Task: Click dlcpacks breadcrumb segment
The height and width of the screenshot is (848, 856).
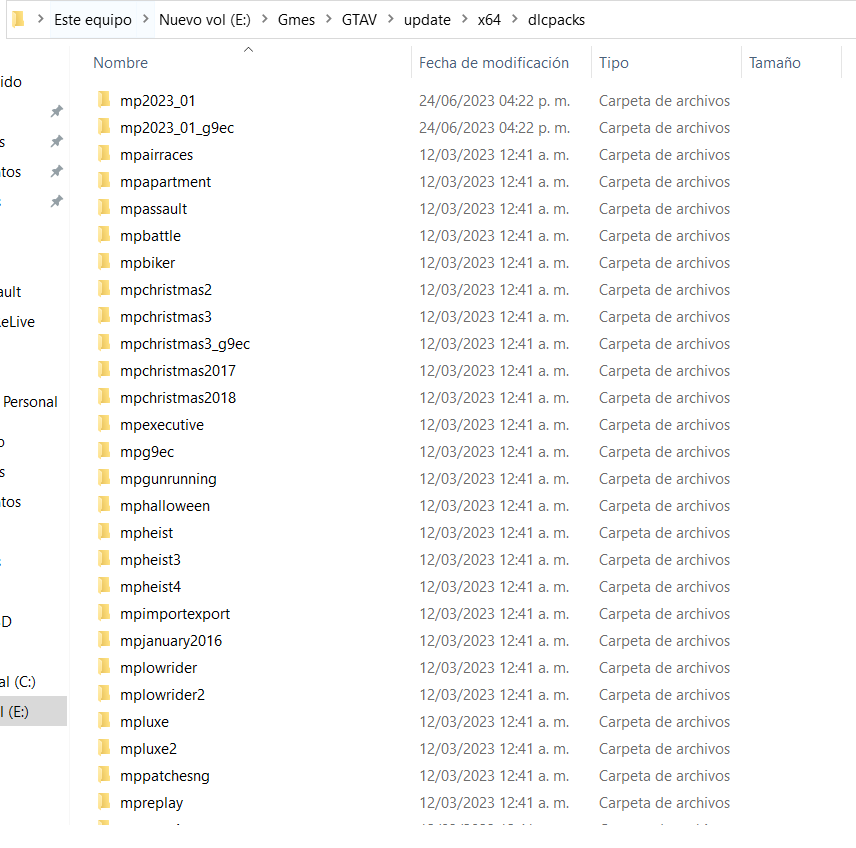Action: coord(556,20)
